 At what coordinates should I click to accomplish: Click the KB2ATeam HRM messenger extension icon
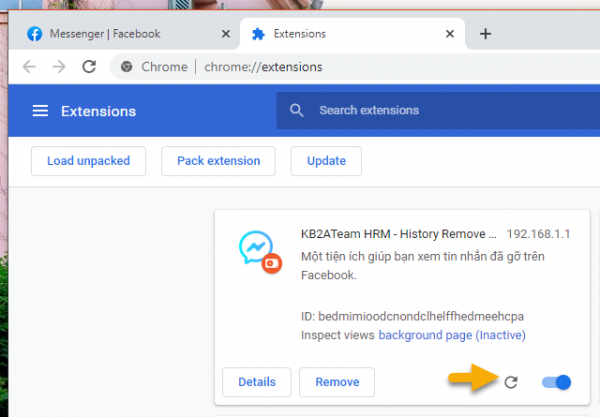click(x=260, y=252)
